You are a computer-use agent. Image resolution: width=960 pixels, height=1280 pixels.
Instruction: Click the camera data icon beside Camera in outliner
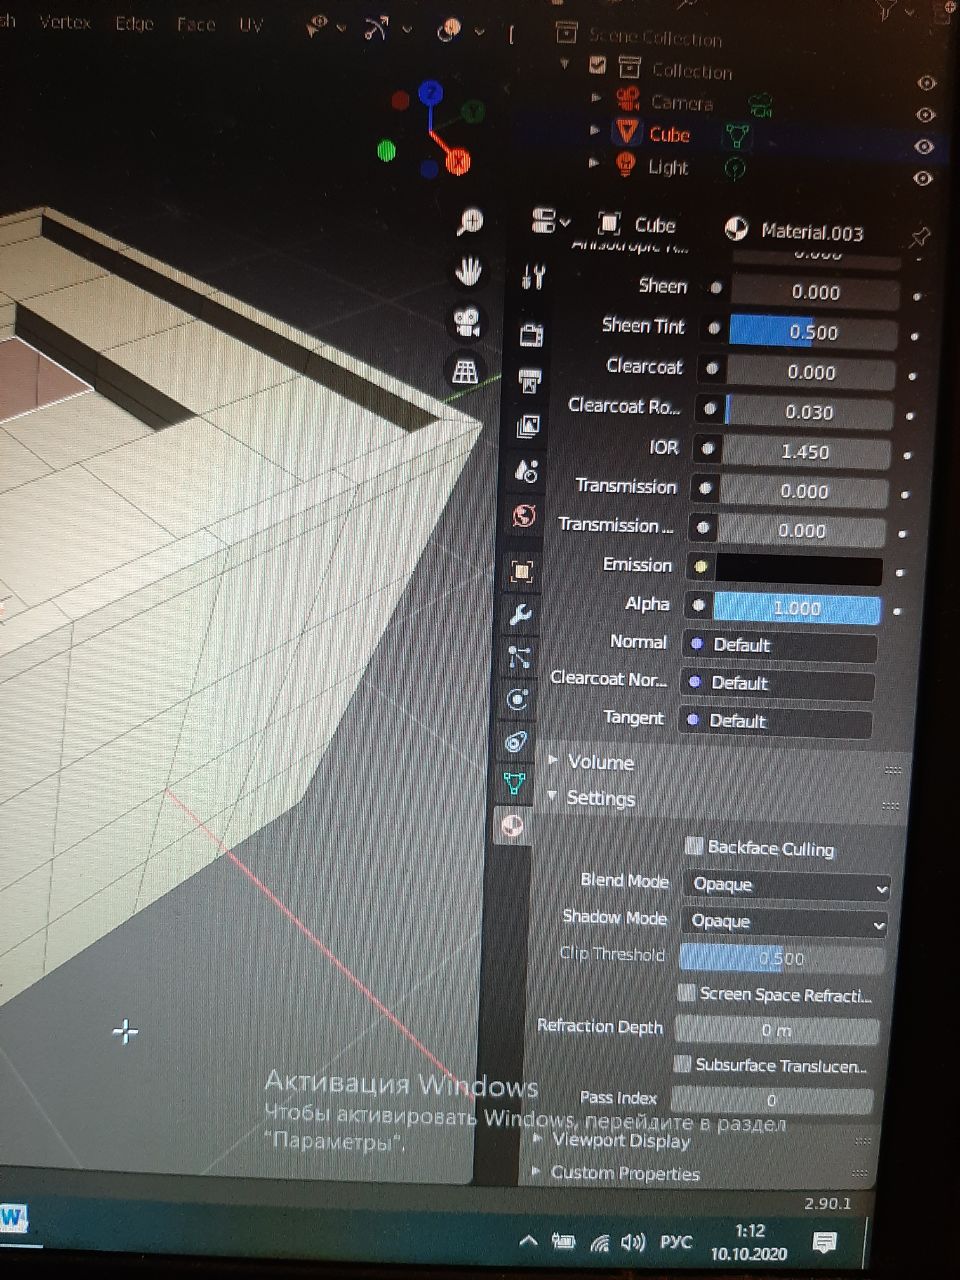[762, 103]
